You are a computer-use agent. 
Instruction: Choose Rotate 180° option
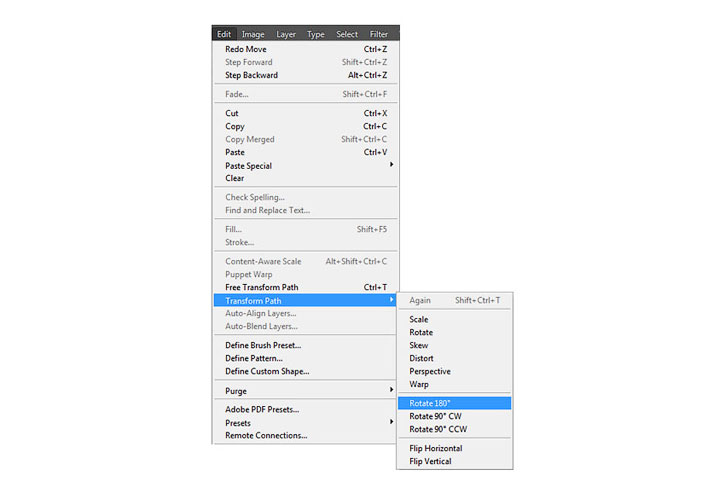(455, 403)
